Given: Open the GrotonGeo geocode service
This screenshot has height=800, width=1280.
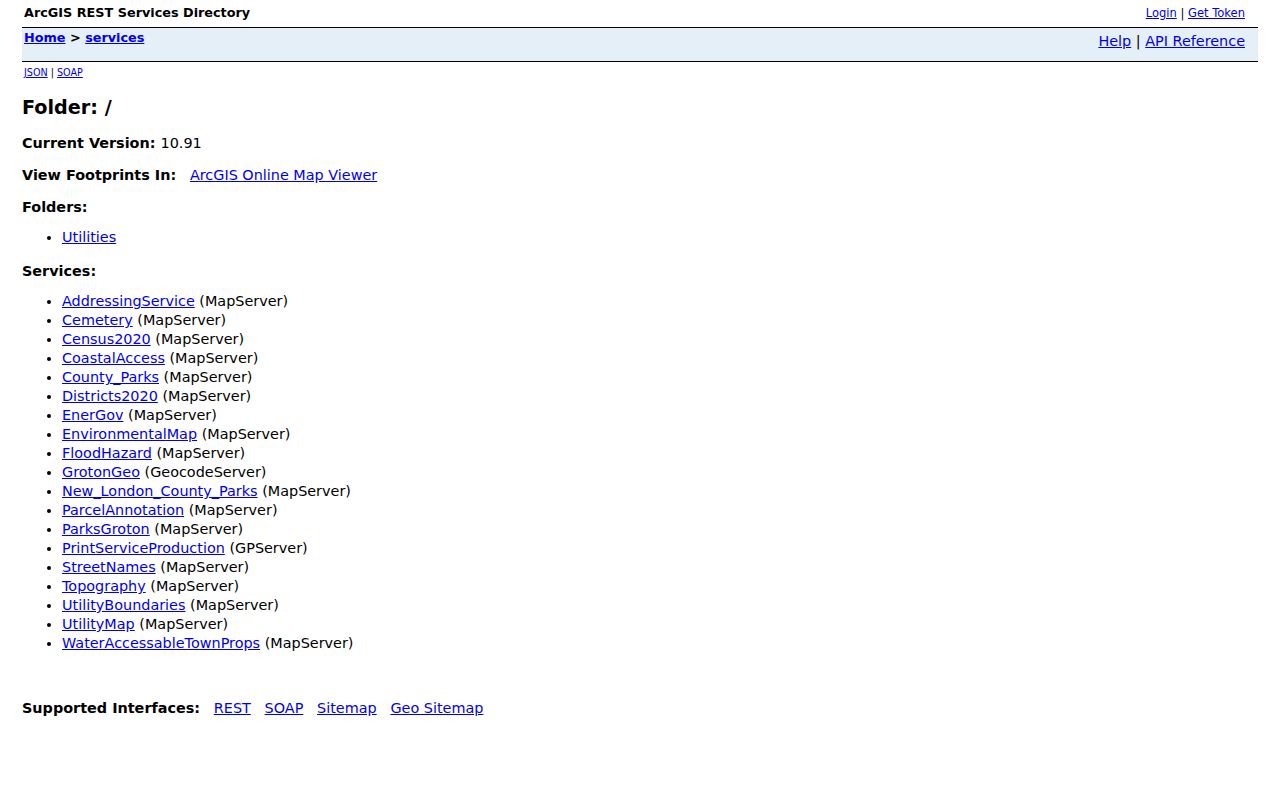Looking at the screenshot, I should [x=101, y=472].
